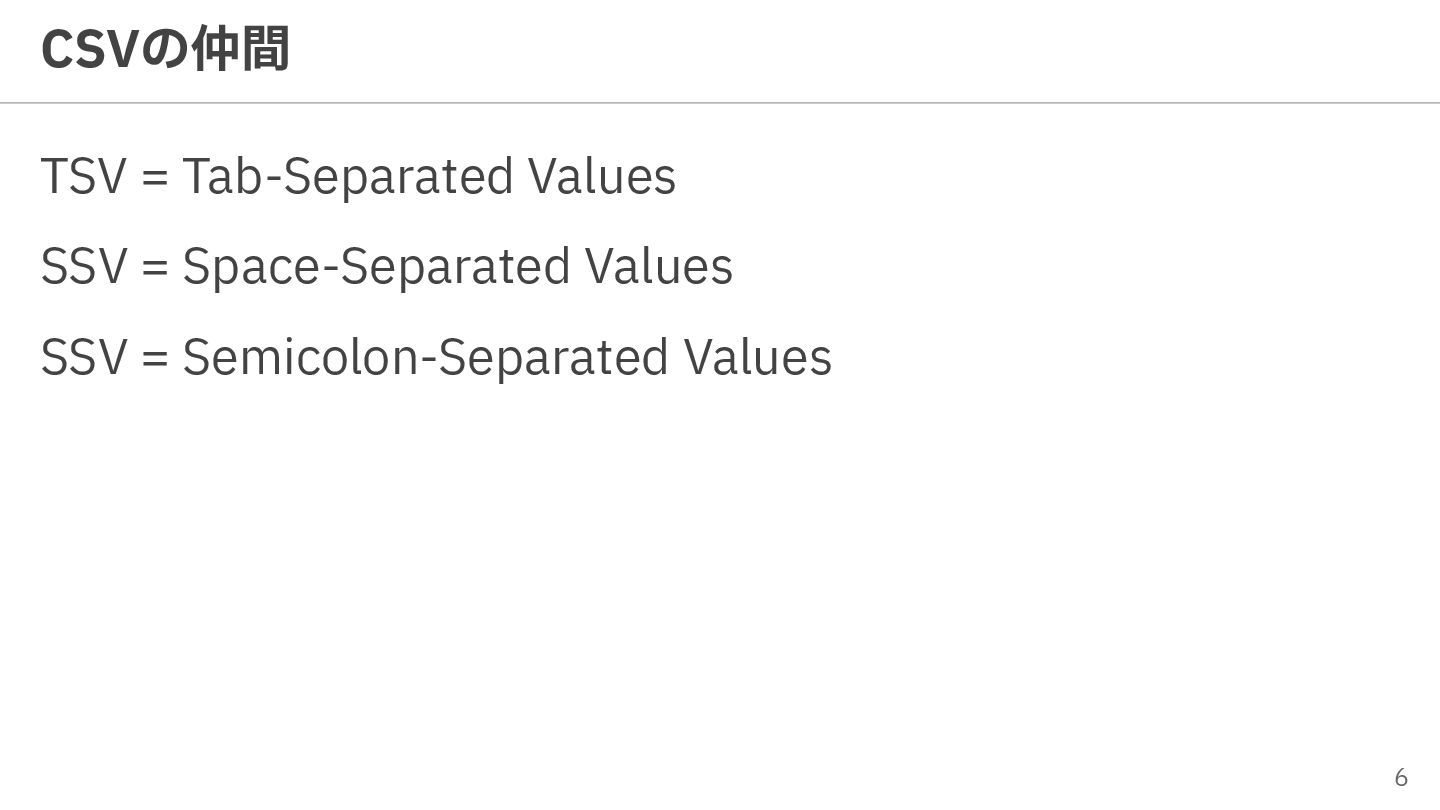Click the equals sign after "TSV"
The height and width of the screenshot is (810, 1440).
155,178
